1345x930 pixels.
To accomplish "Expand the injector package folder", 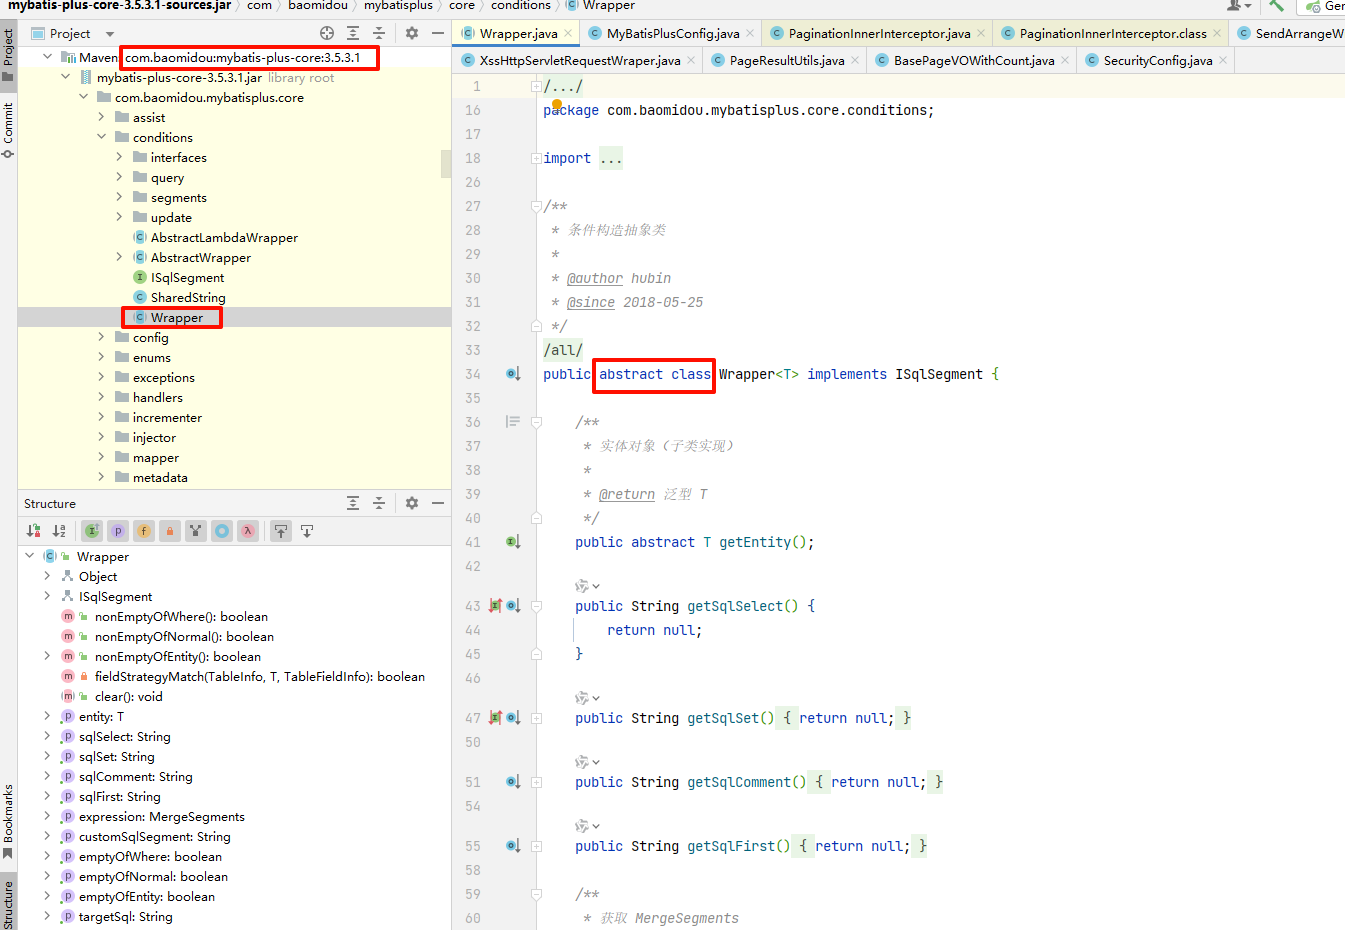I will click(101, 437).
